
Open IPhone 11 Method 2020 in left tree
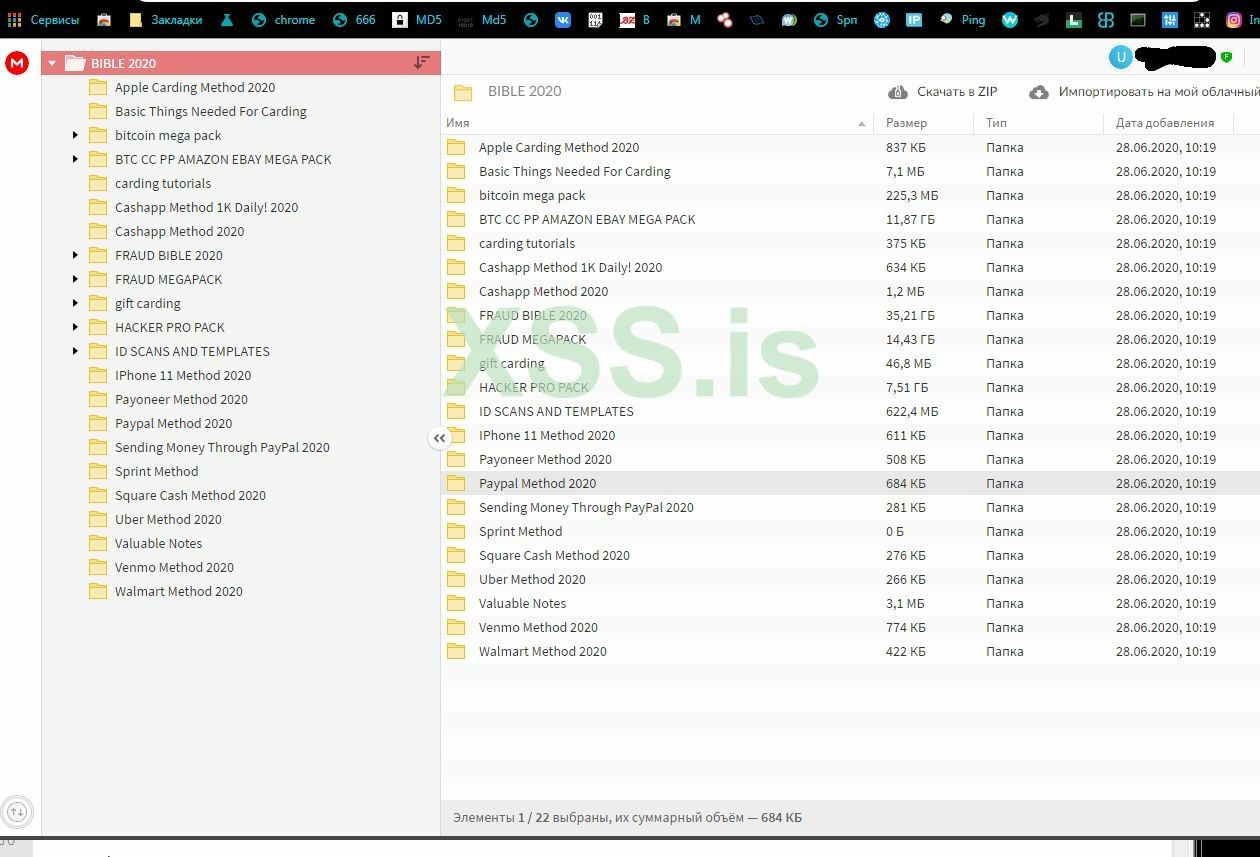point(183,375)
